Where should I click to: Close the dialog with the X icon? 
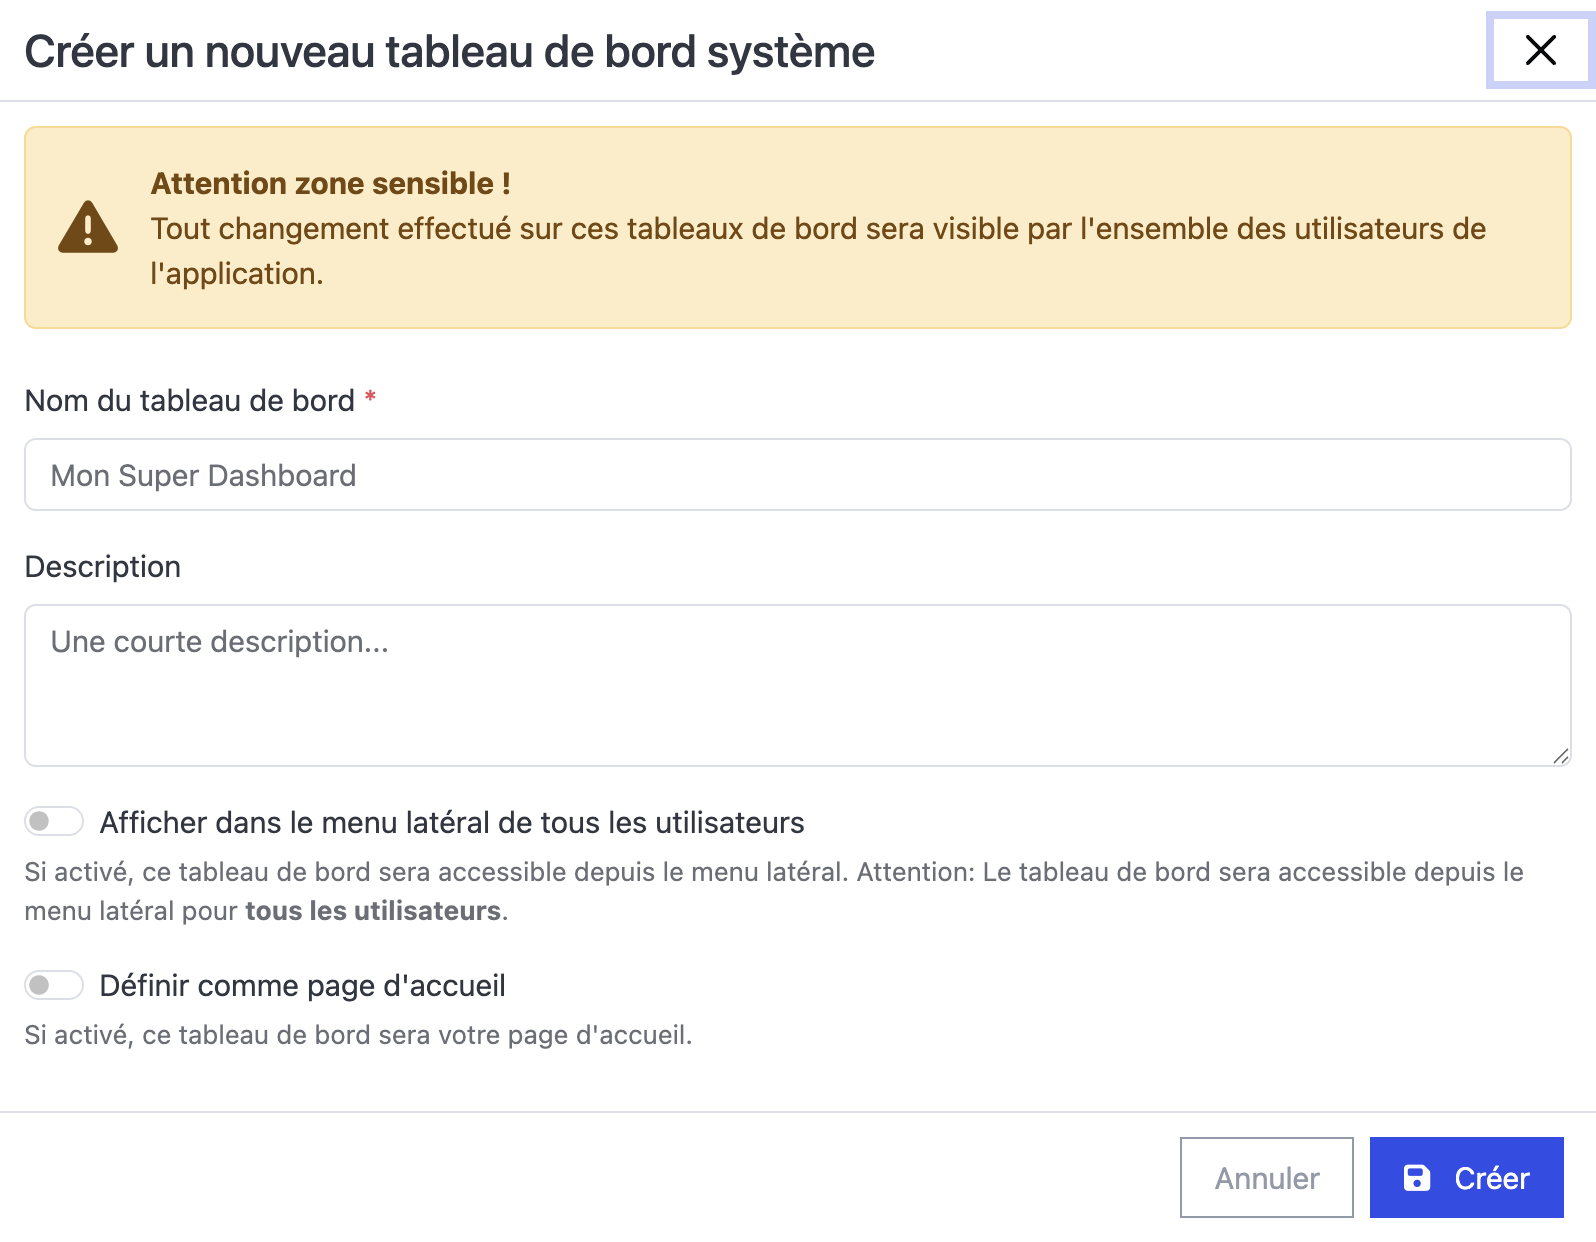tap(1540, 50)
